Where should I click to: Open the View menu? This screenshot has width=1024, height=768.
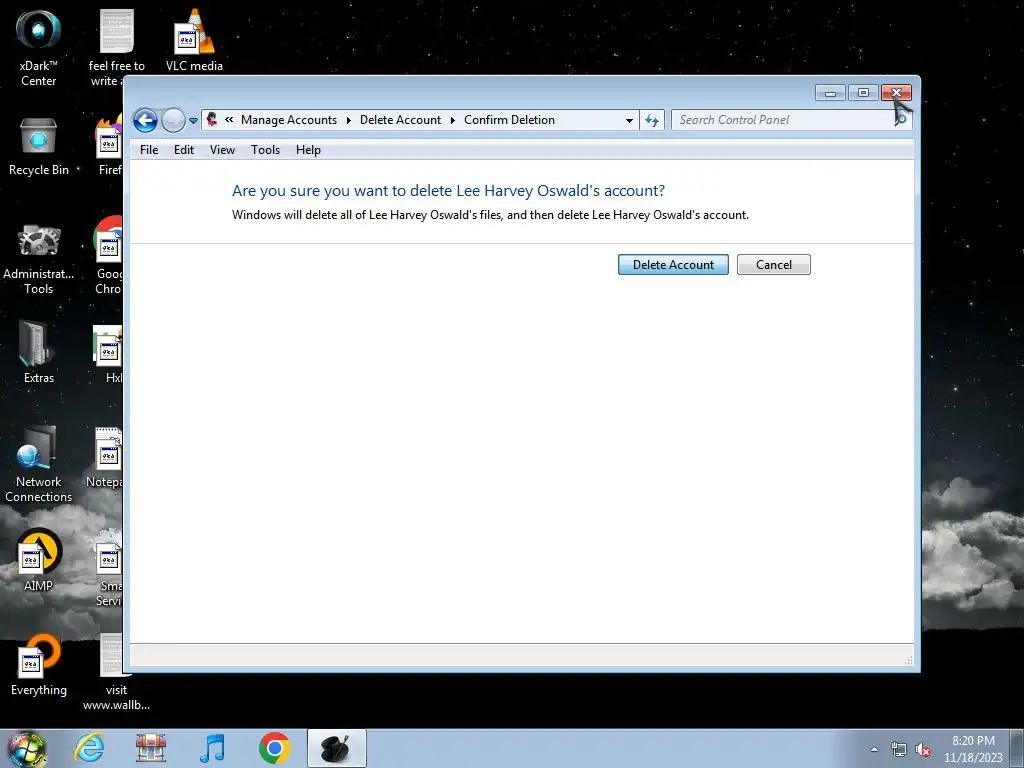pos(222,150)
